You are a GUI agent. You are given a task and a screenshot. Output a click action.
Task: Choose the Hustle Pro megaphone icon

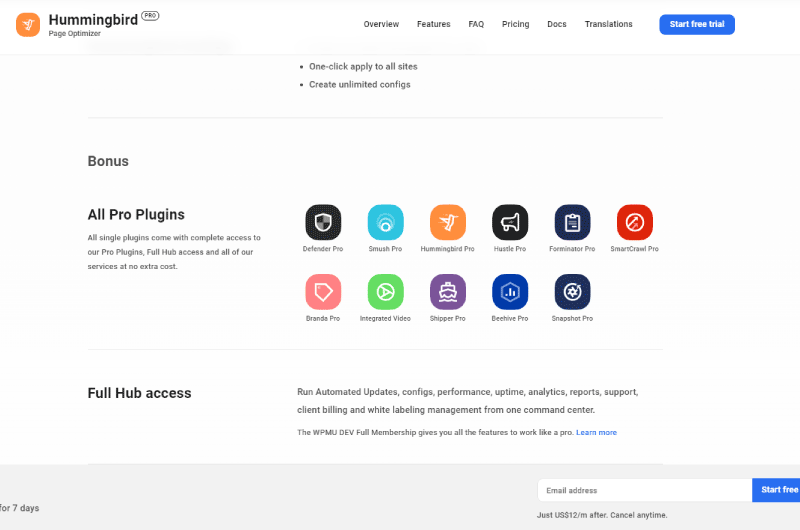point(510,222)
